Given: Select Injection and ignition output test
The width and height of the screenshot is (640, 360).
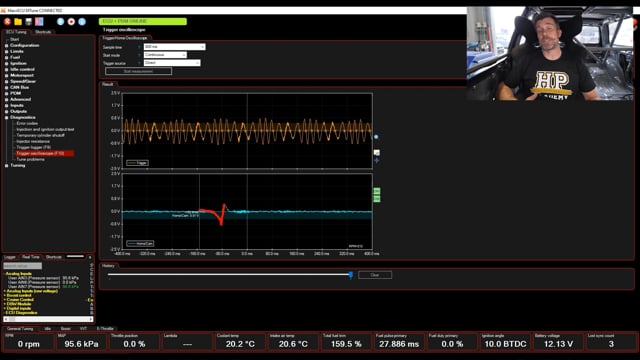Looking at the screenshot, I should tap(45, 129).
